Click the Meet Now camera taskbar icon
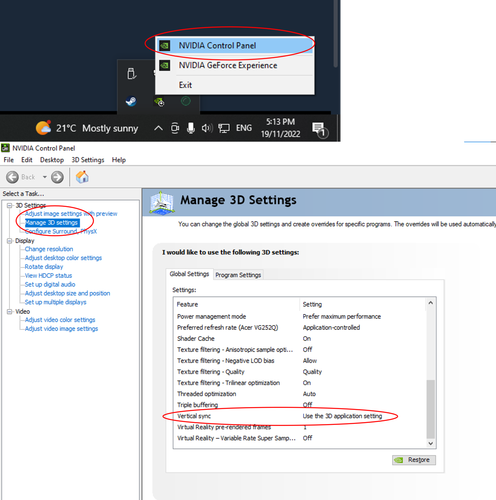Screen dimensions: 496x500 [175, 128]
